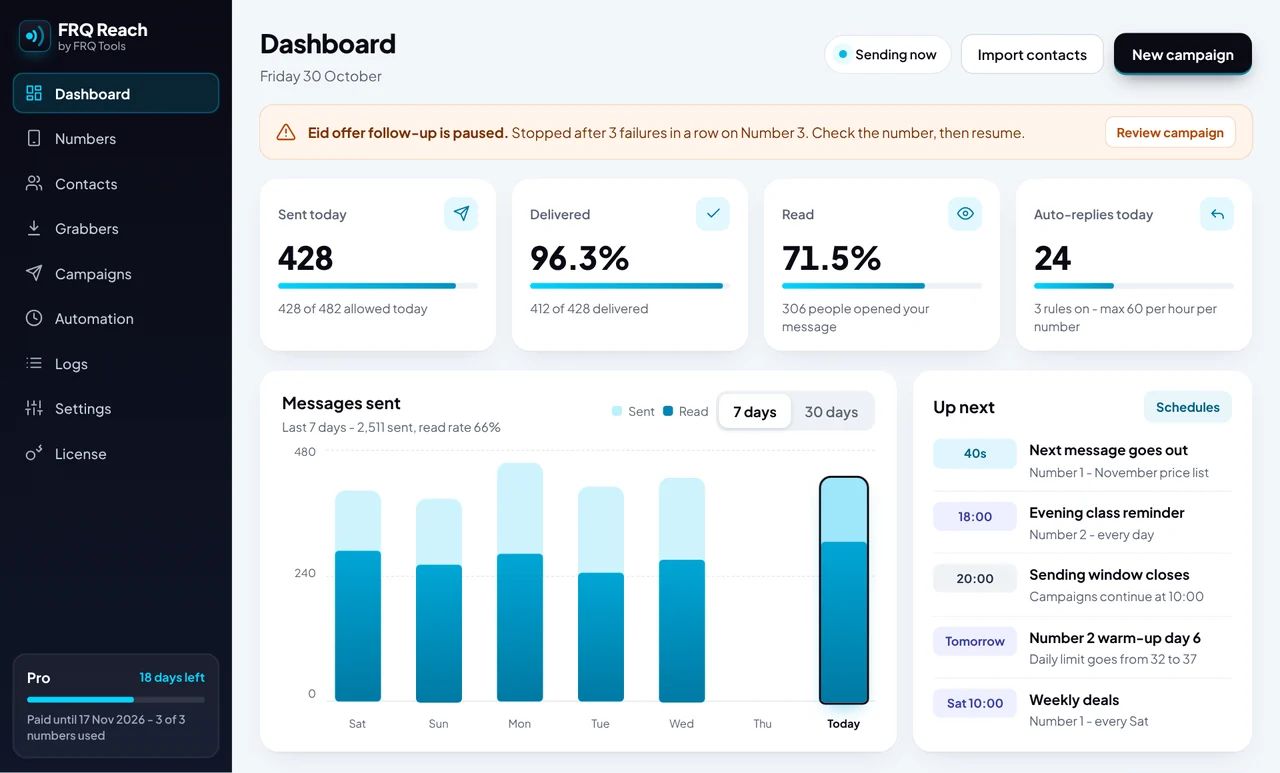
Task: Select the Mon bar in chart
Action: click(x=520, y=582)
